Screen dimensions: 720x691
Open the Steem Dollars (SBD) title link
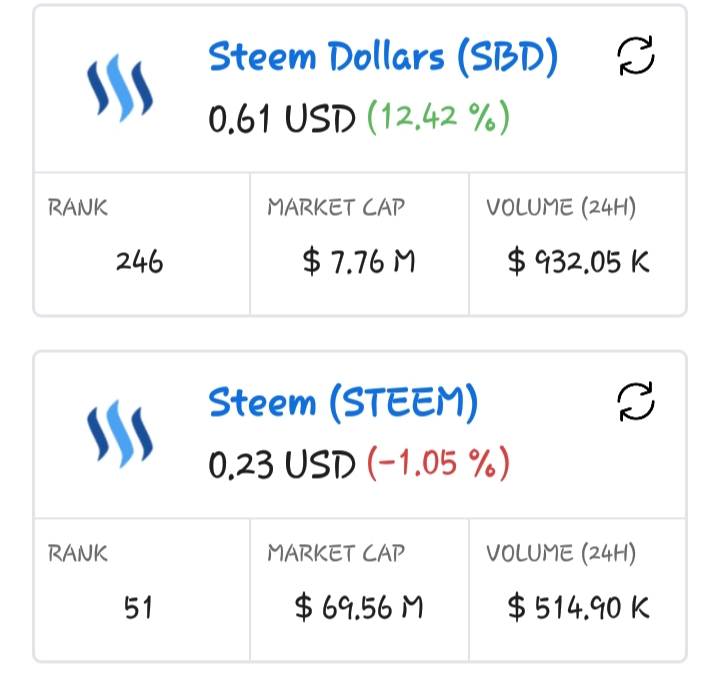tap(383, 57)
